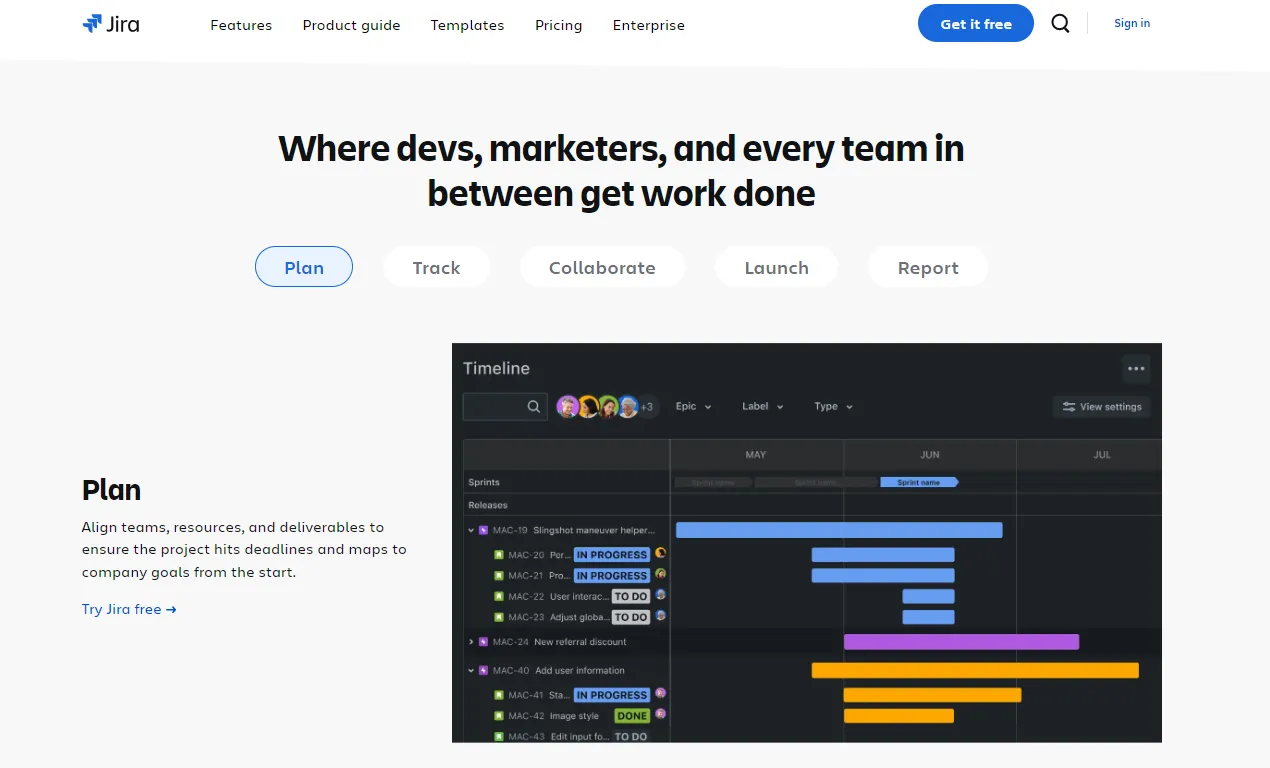Go to the Pricing page
The height and width of the screenshot is (768, 1270).
(558, 25)
